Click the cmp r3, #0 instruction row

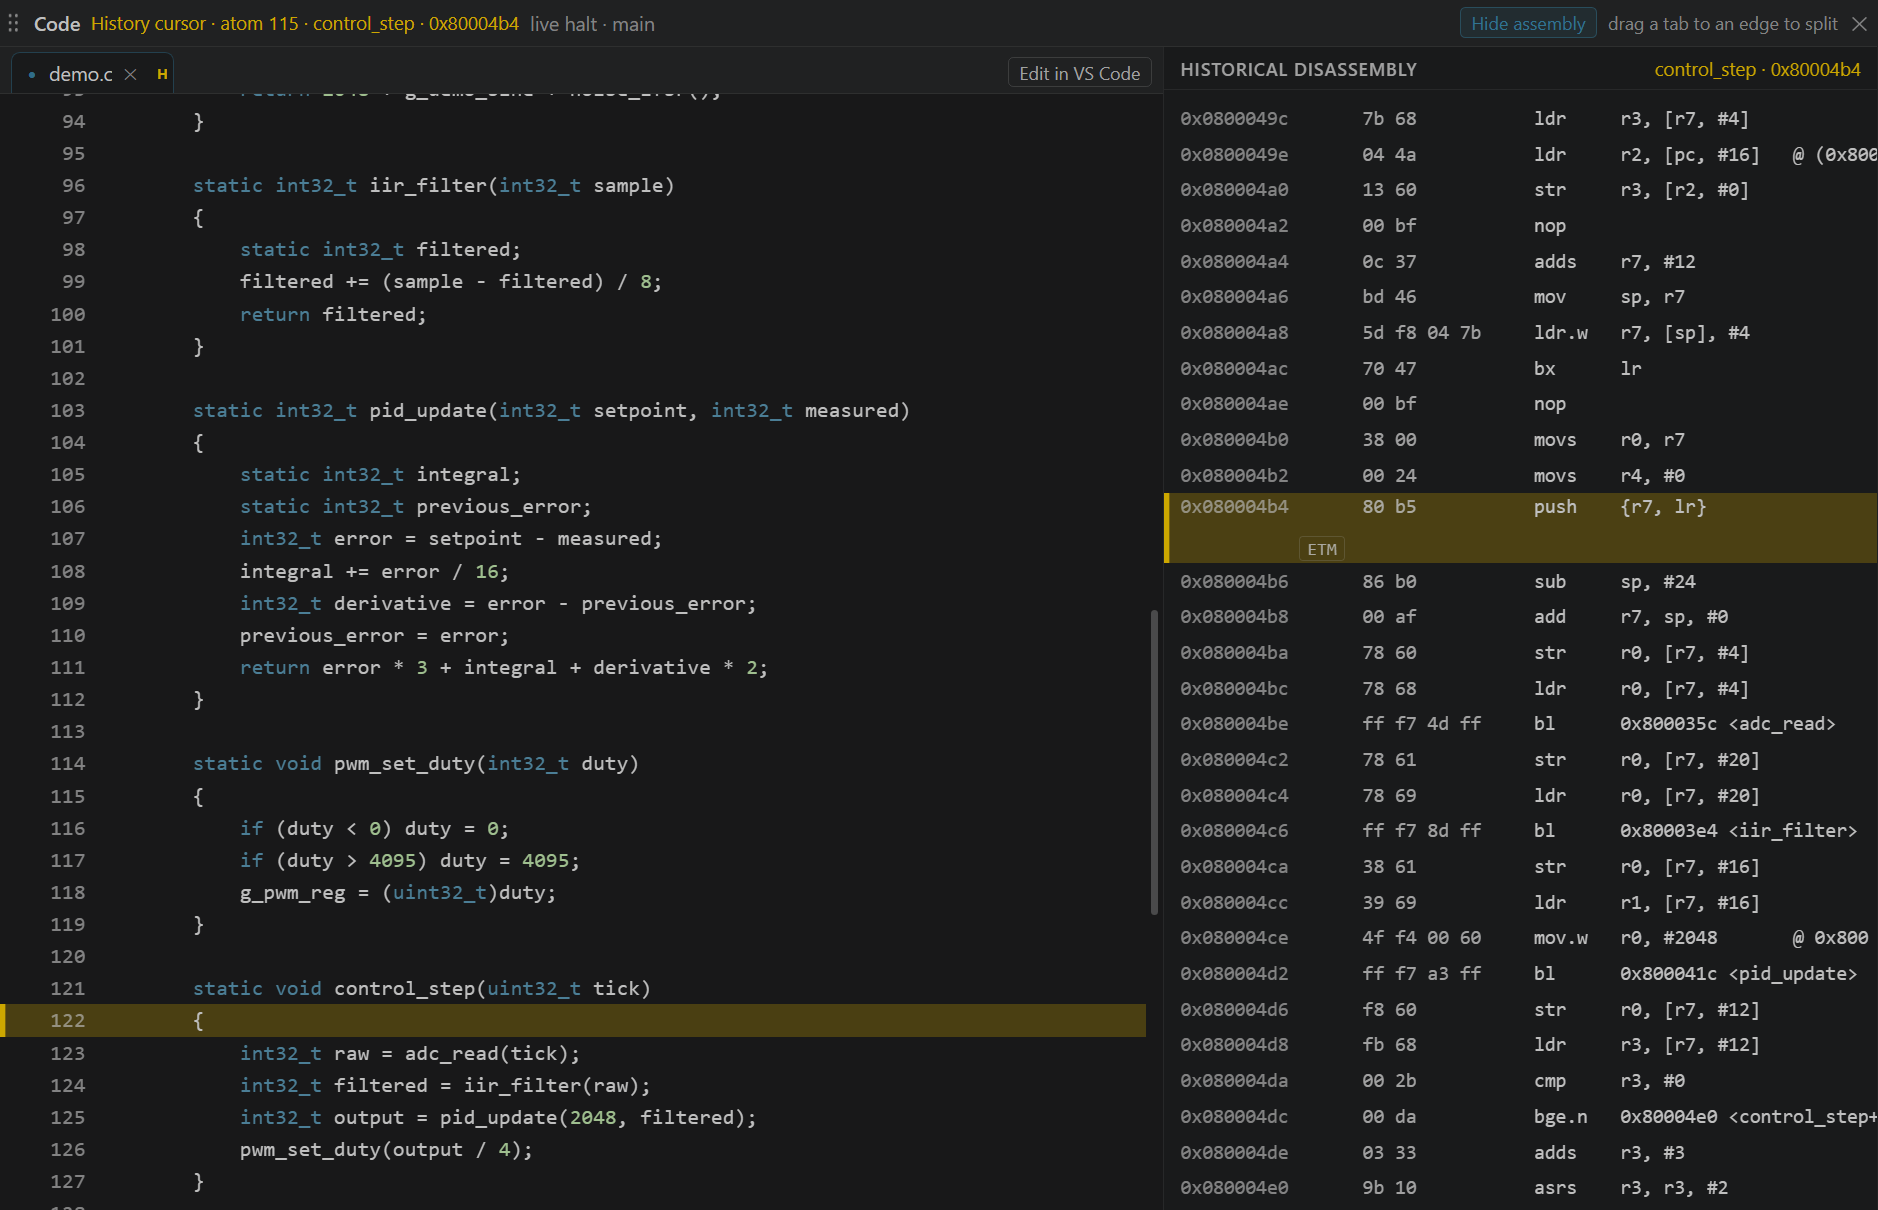coord(1521,1080)
